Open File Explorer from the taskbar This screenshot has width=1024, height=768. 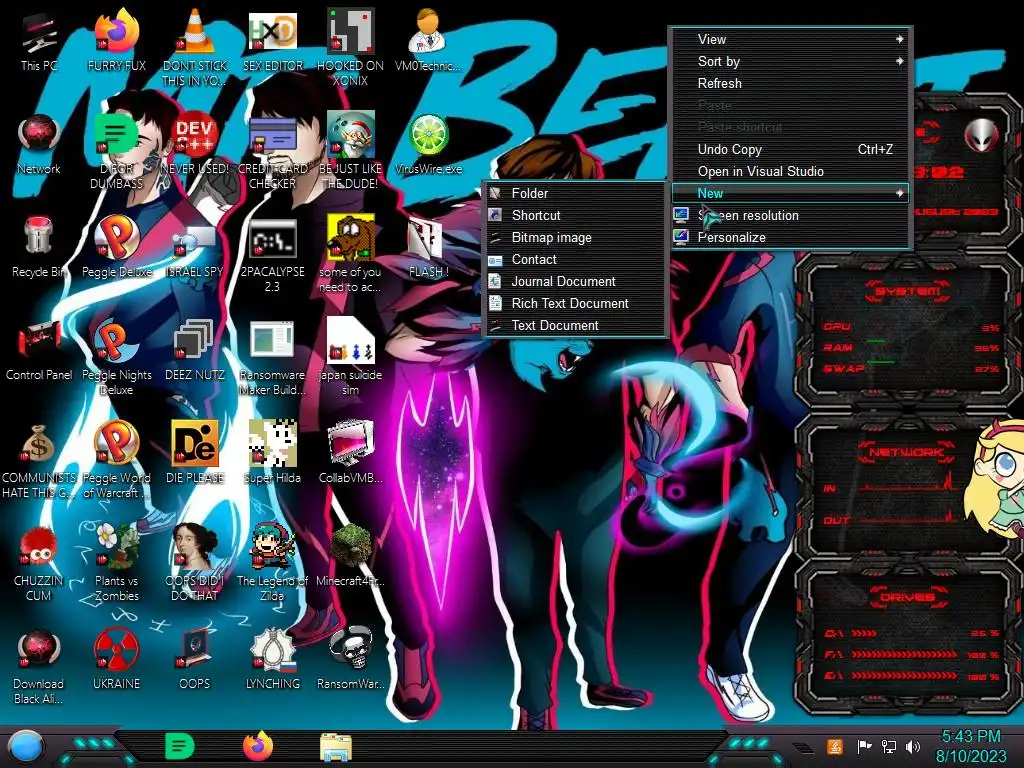(x=336, y=748)
